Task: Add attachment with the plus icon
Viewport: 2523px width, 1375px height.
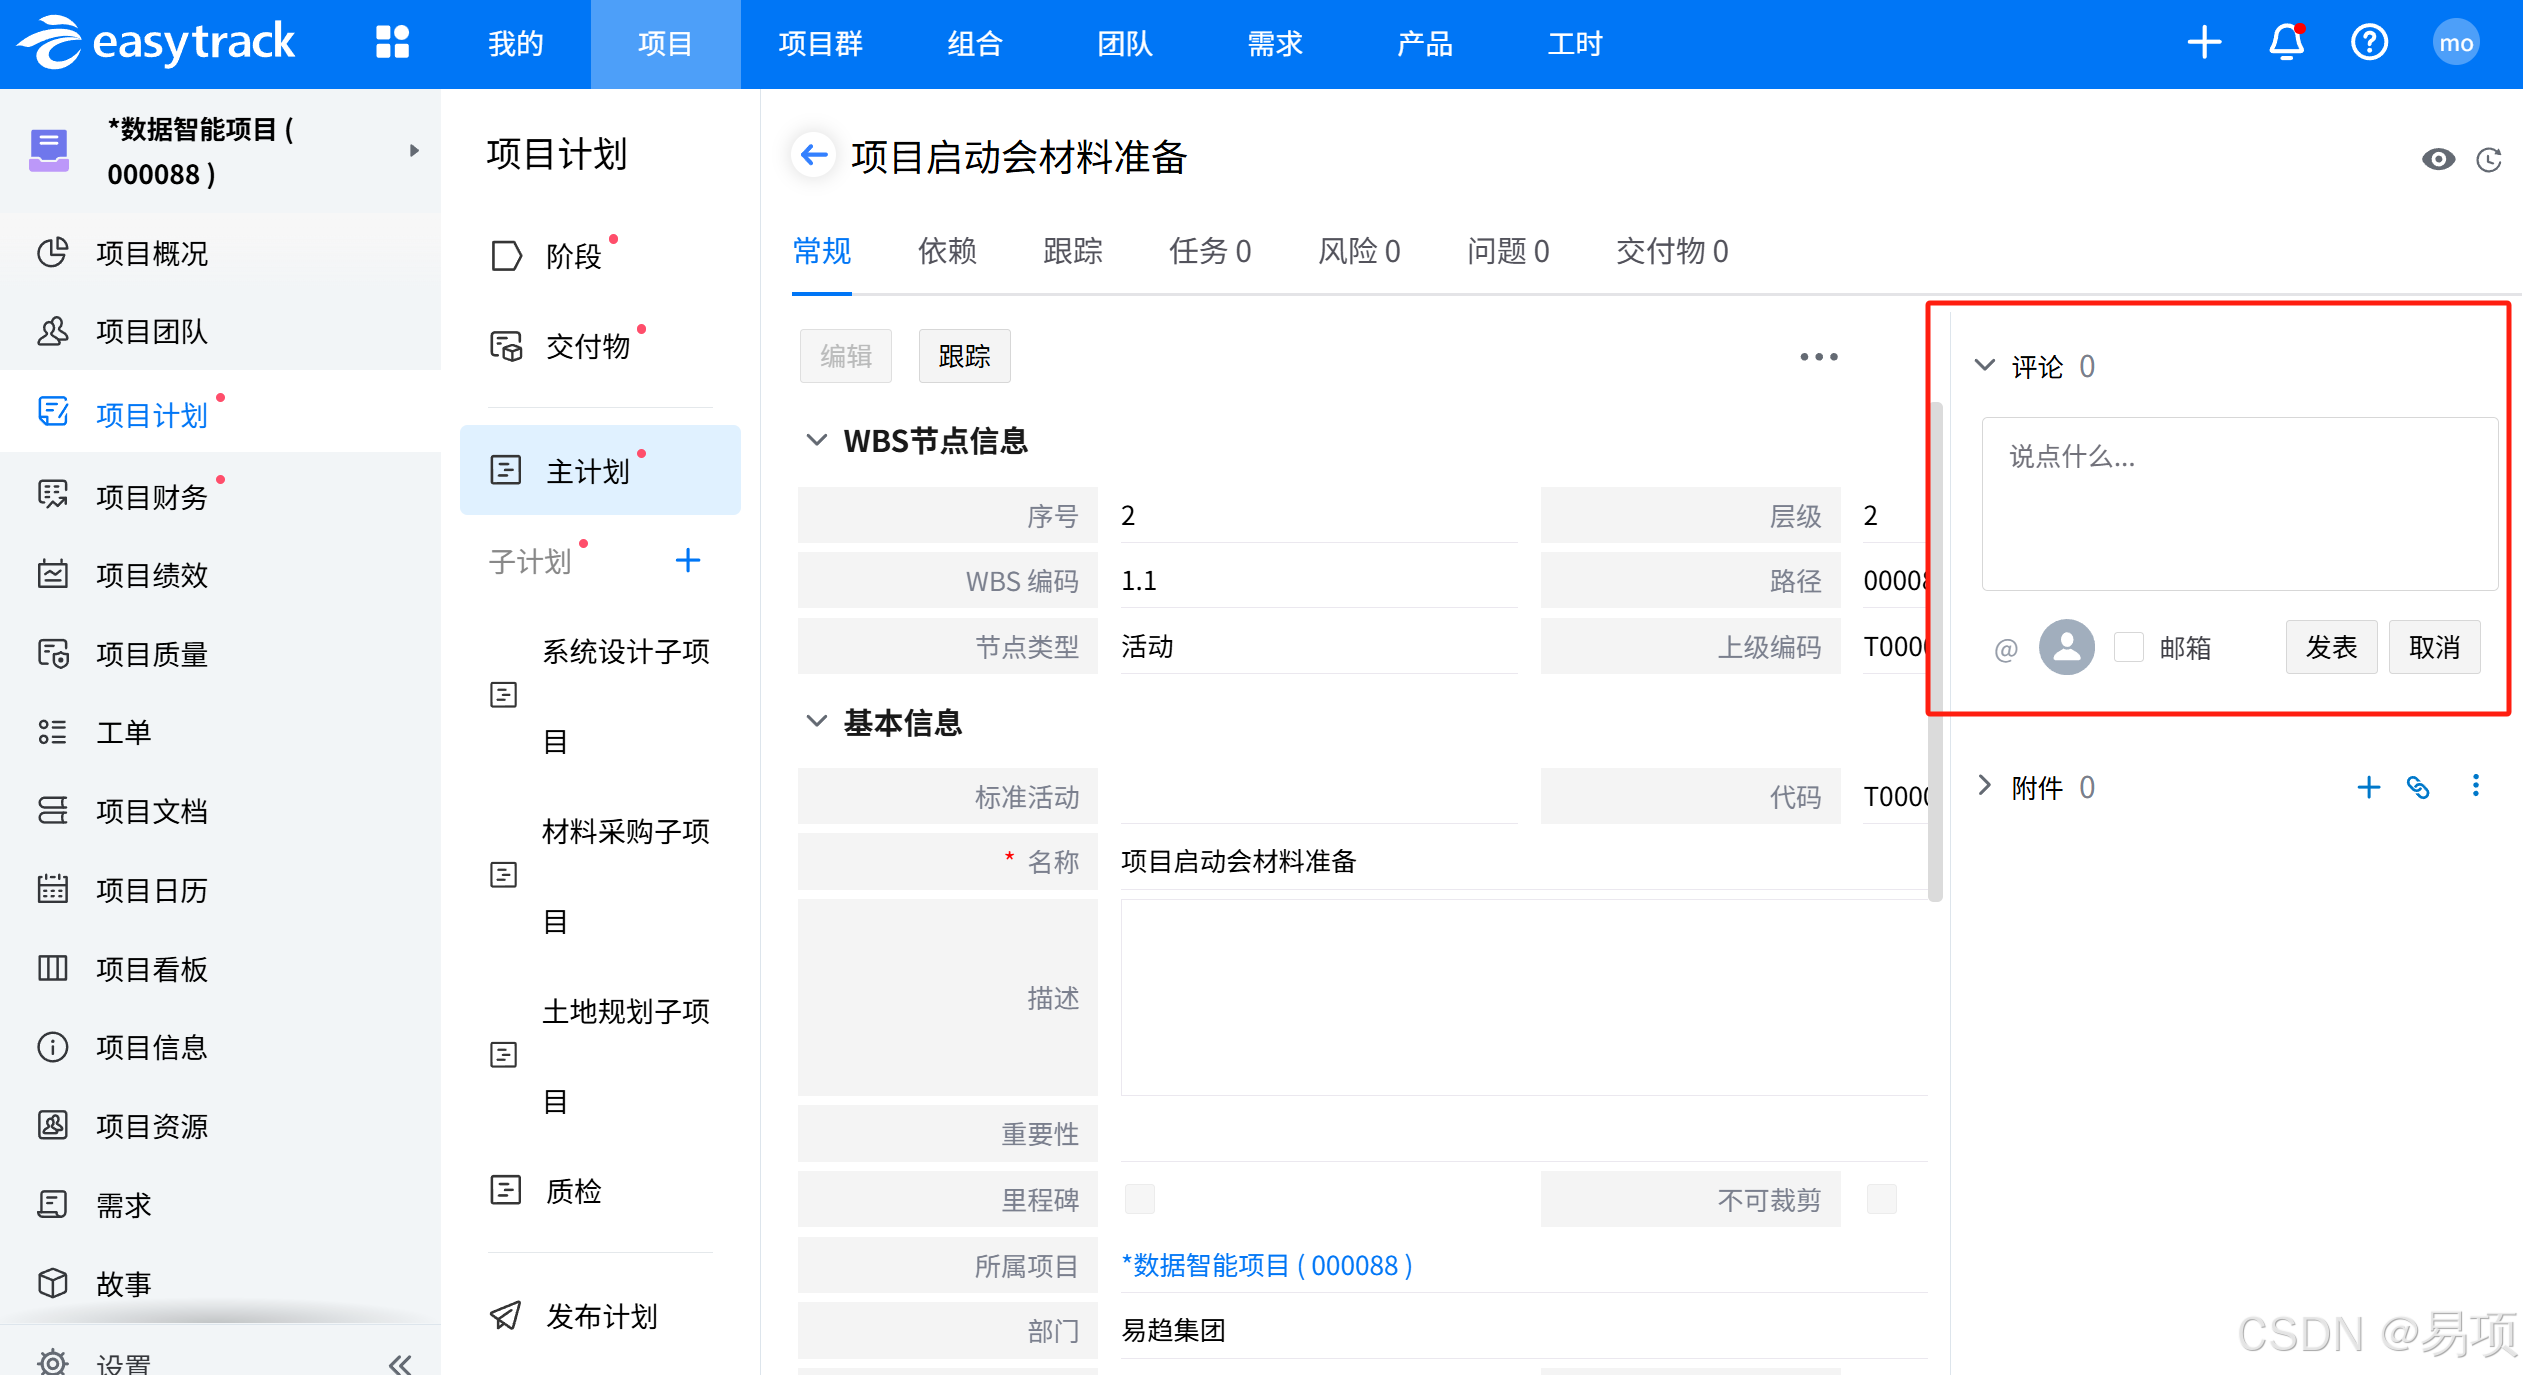Action: pyautogui.click(x=2368, y=788)
